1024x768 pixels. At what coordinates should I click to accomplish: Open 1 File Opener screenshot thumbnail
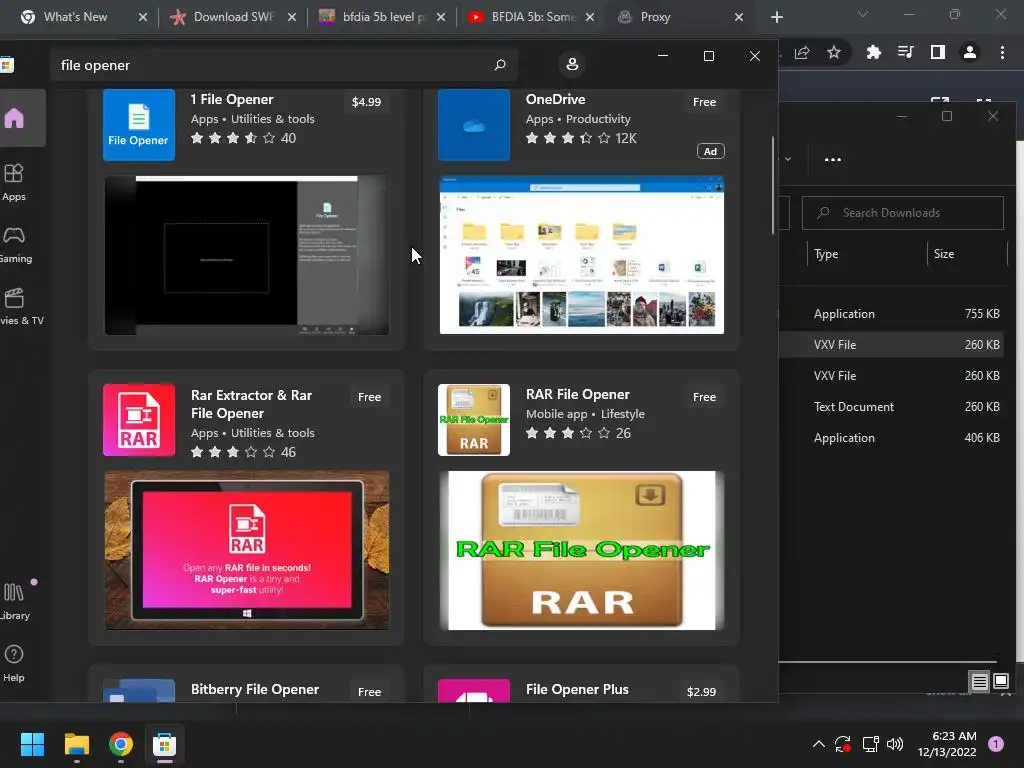pyautogui.click(x=247, y=255)
